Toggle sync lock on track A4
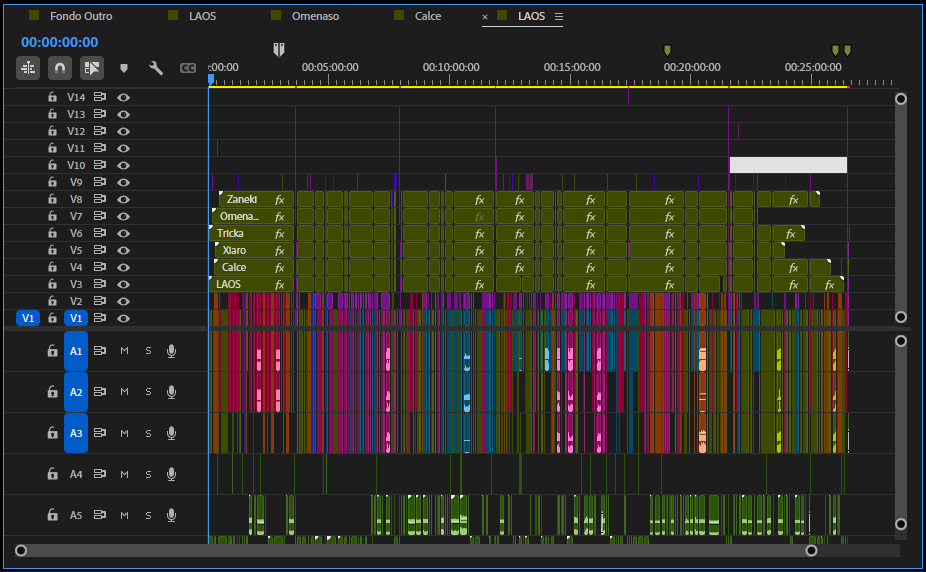 pos(100,473)
